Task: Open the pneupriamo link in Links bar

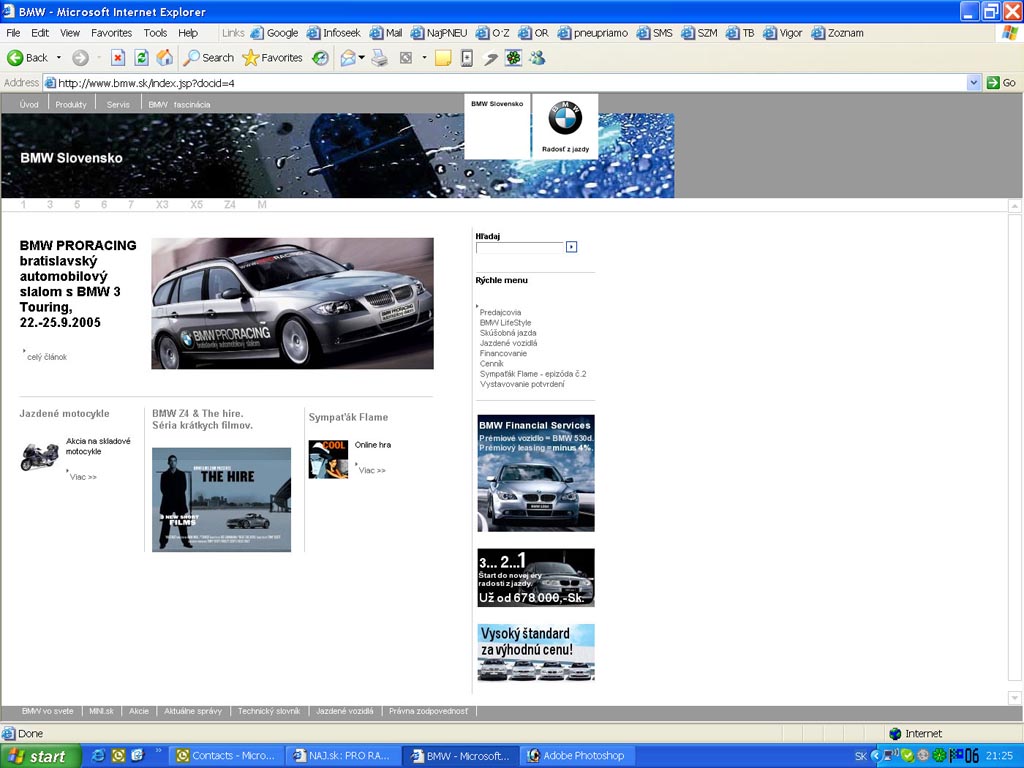Action: point(593,33)
